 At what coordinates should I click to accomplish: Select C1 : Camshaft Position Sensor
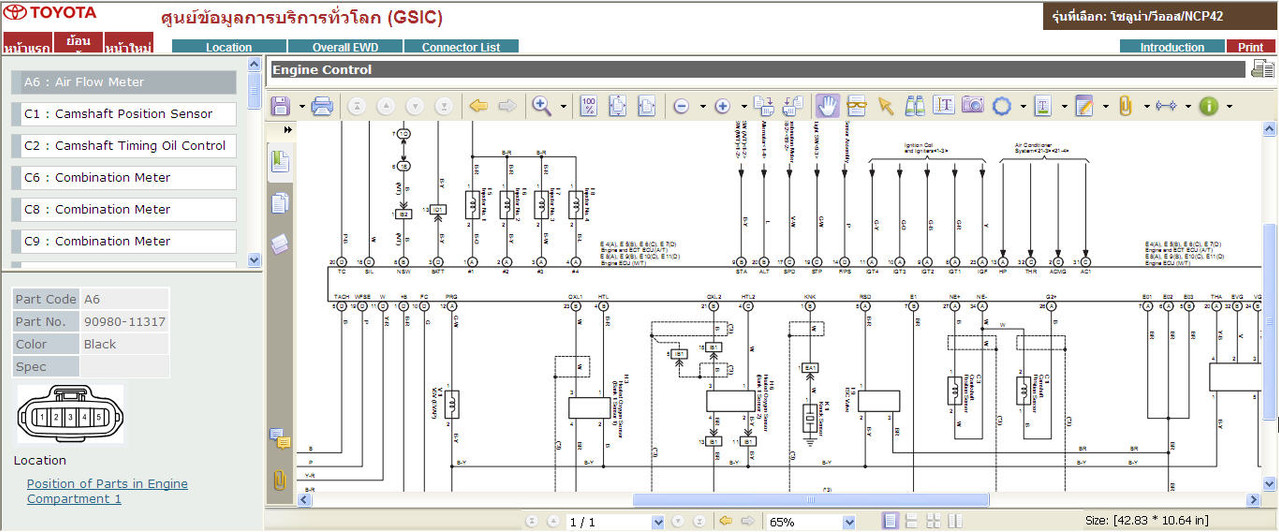coord(124,114)
